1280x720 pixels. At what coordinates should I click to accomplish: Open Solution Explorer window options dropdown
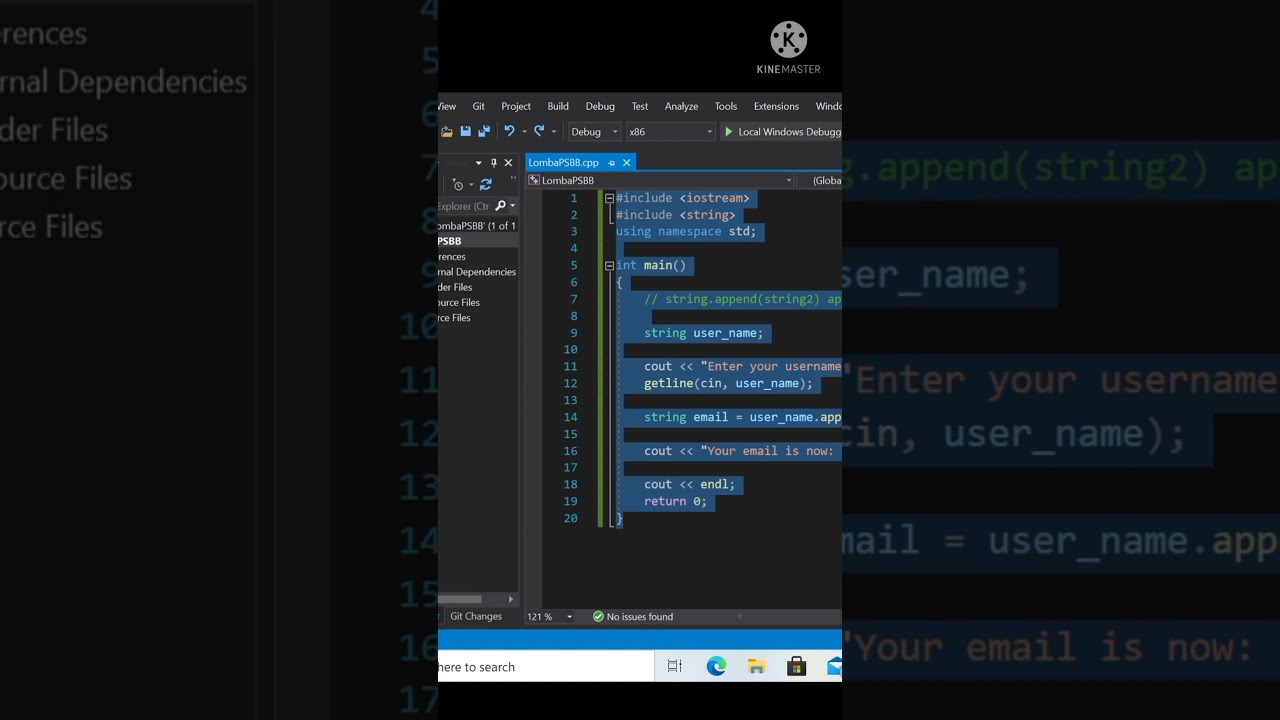point(479,162)
